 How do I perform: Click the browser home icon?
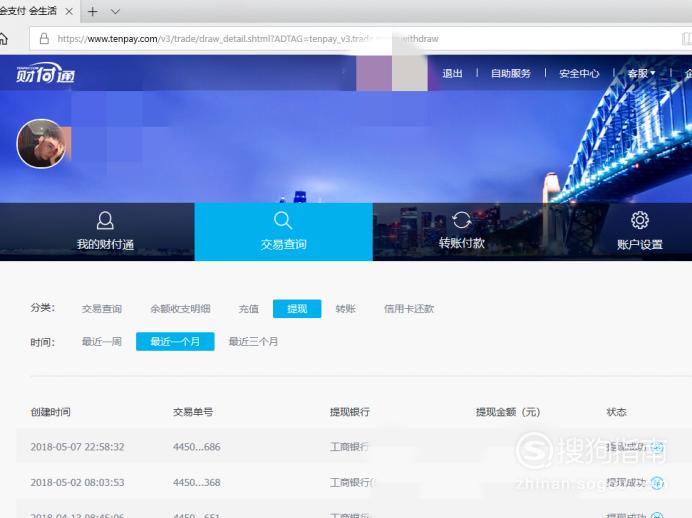click(x=4, y=39)
